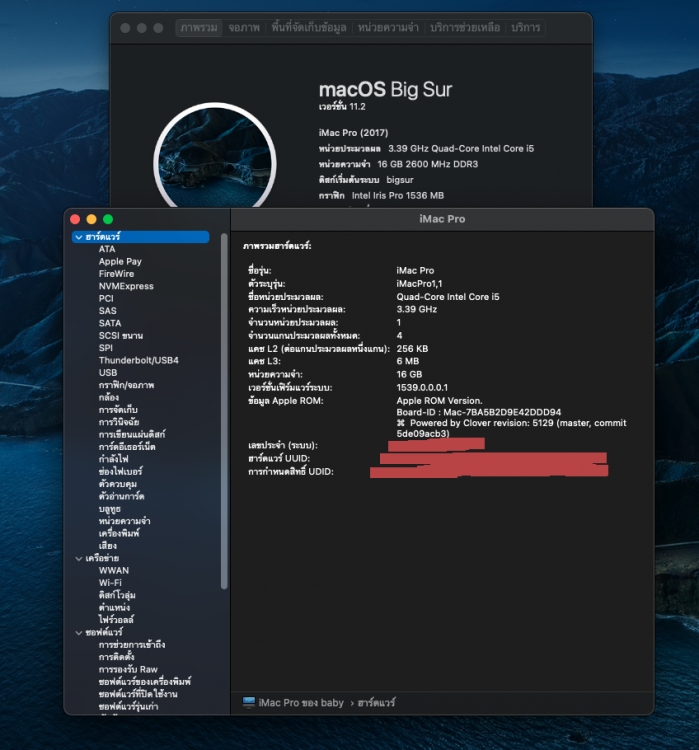Select ตัวควบคุม in sidebar
The height and width of the screenshot is (750, 699).
point(117,484)
